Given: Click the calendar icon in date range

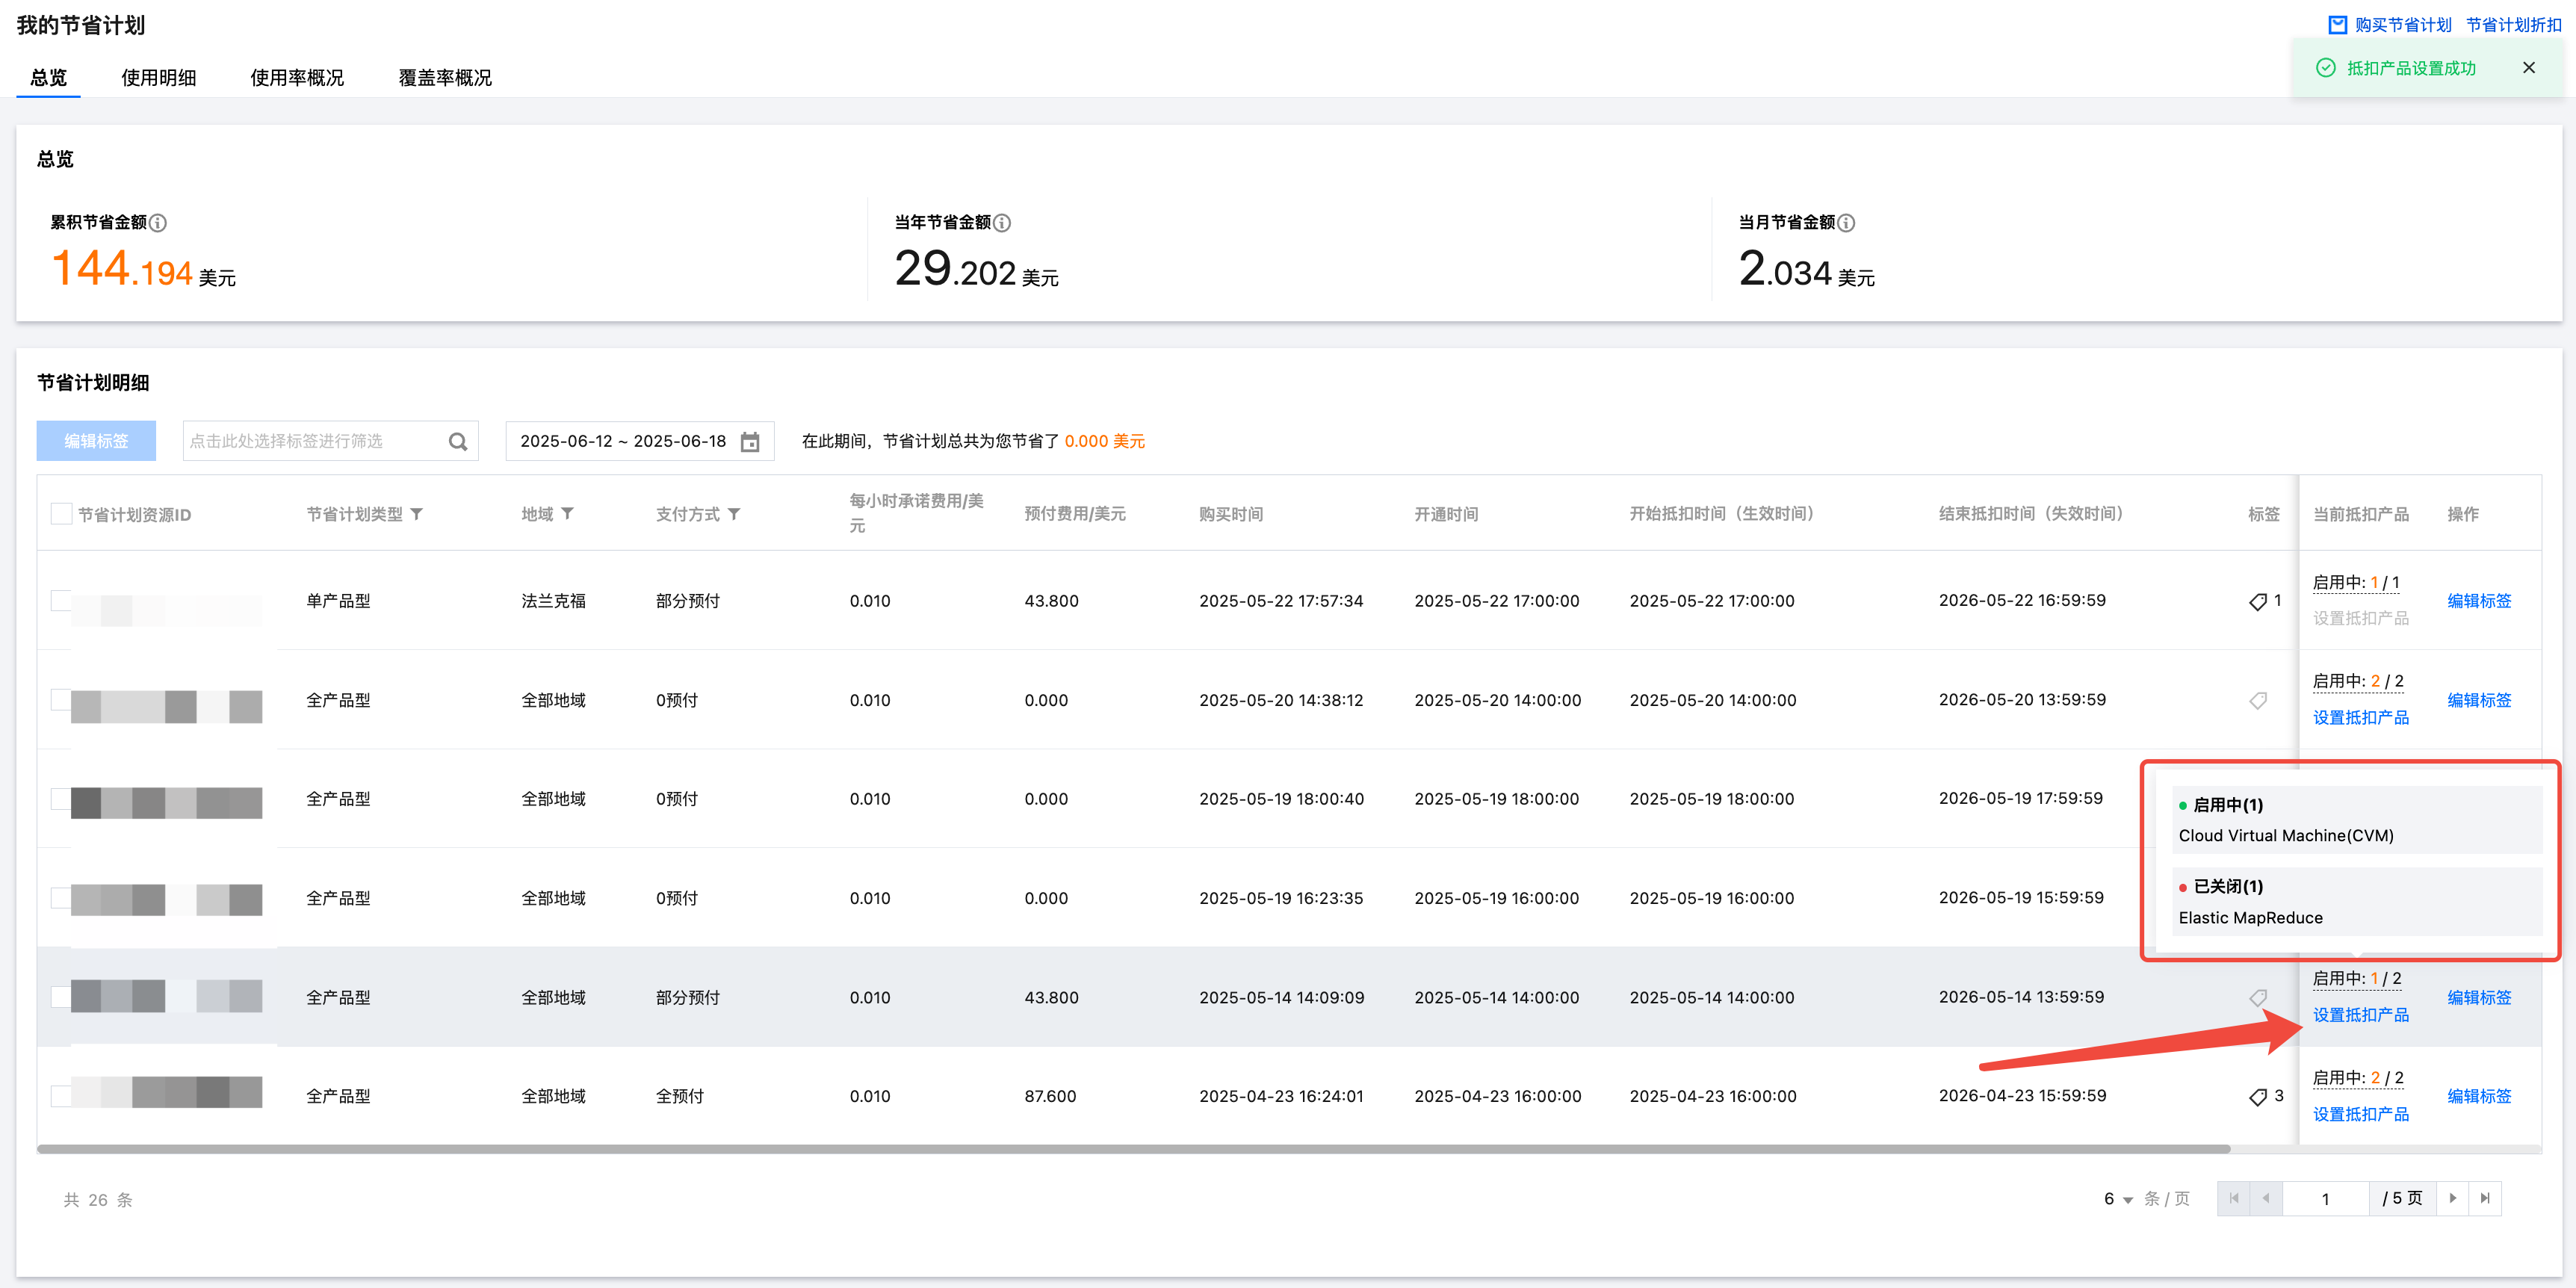Looking at the screenshot, I should [x=749, y=442].
